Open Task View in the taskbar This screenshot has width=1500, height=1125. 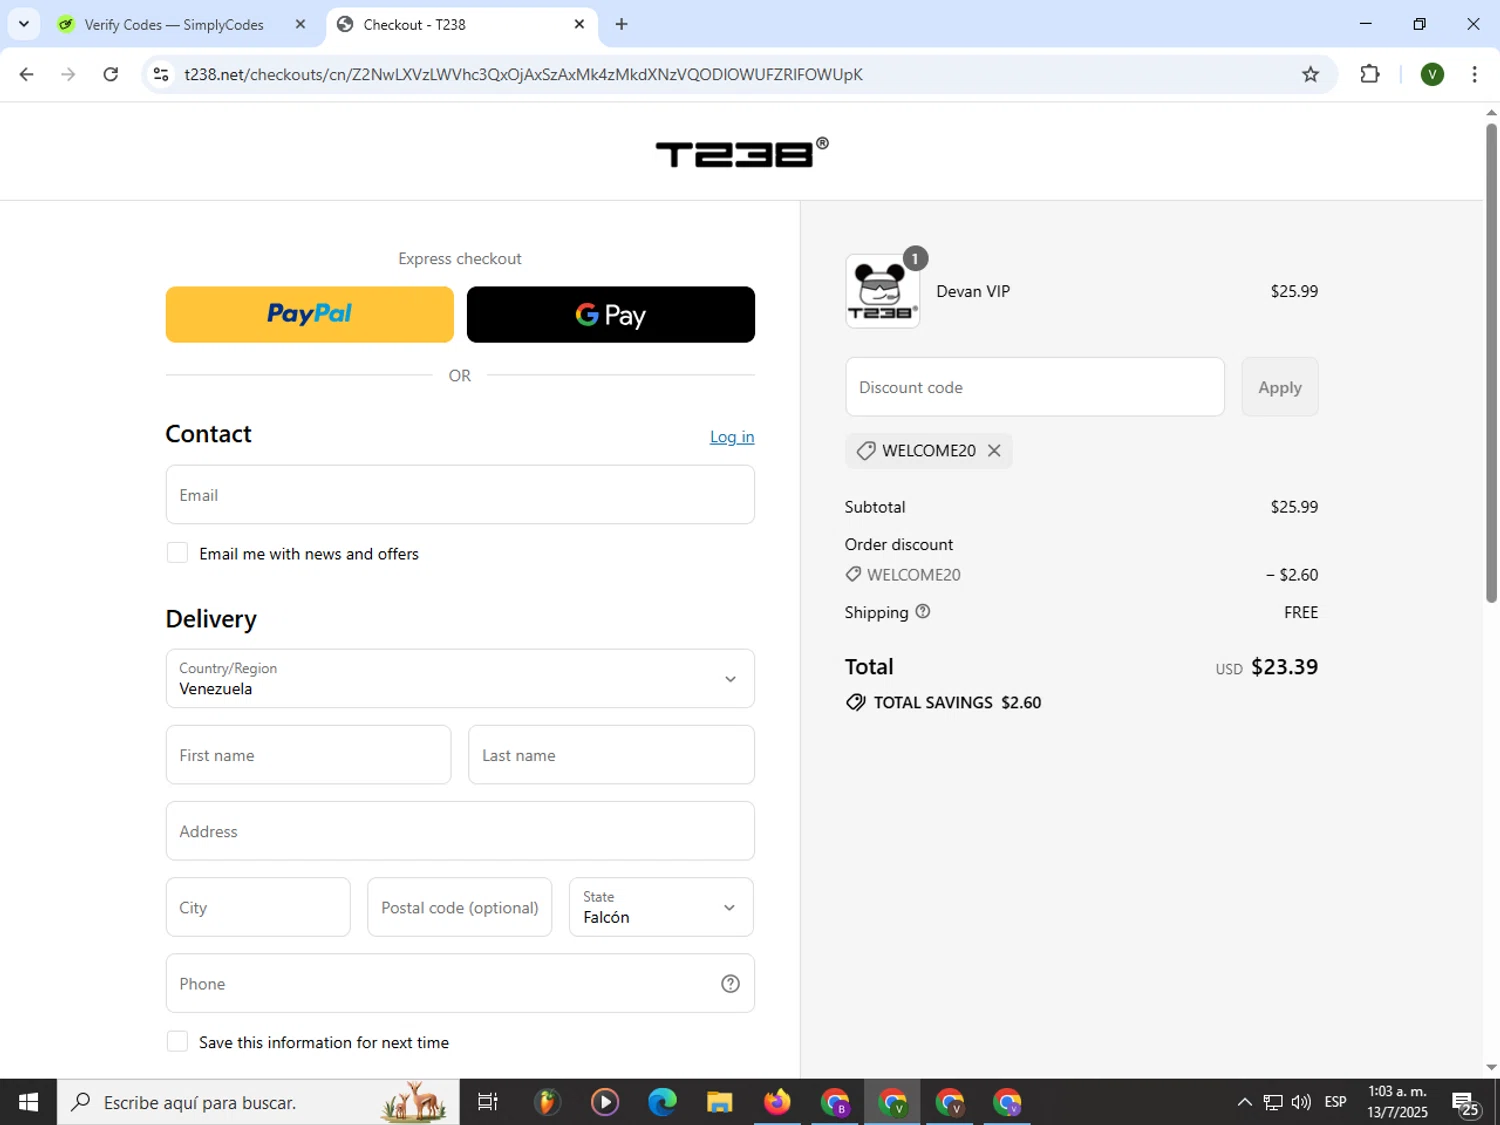tap(488, 1102)
